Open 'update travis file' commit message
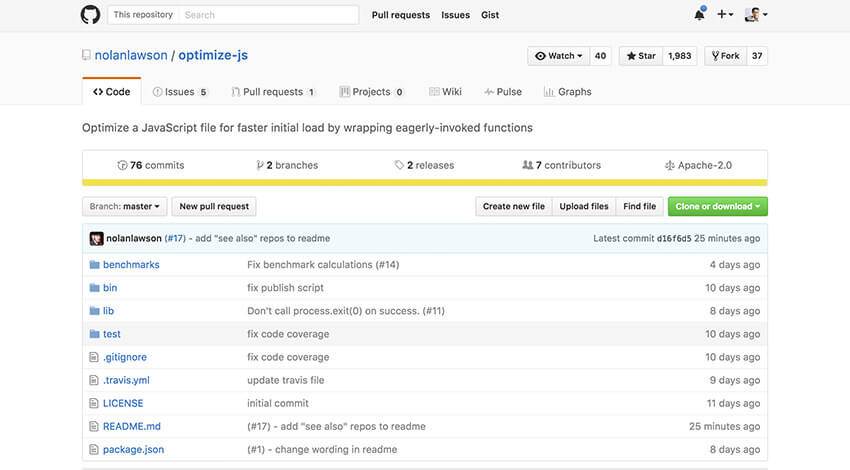The height and width of the screenshot is (470, 850). (286, 381)
